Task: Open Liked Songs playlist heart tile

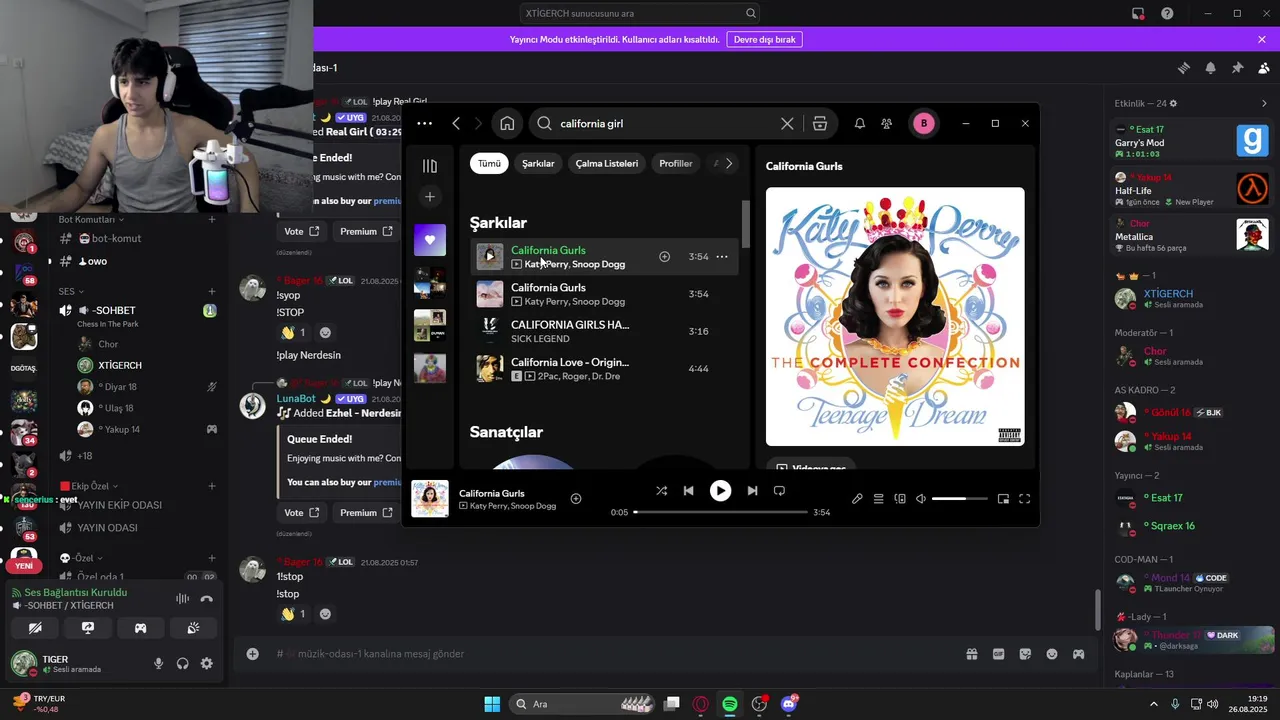Action: 430,240
